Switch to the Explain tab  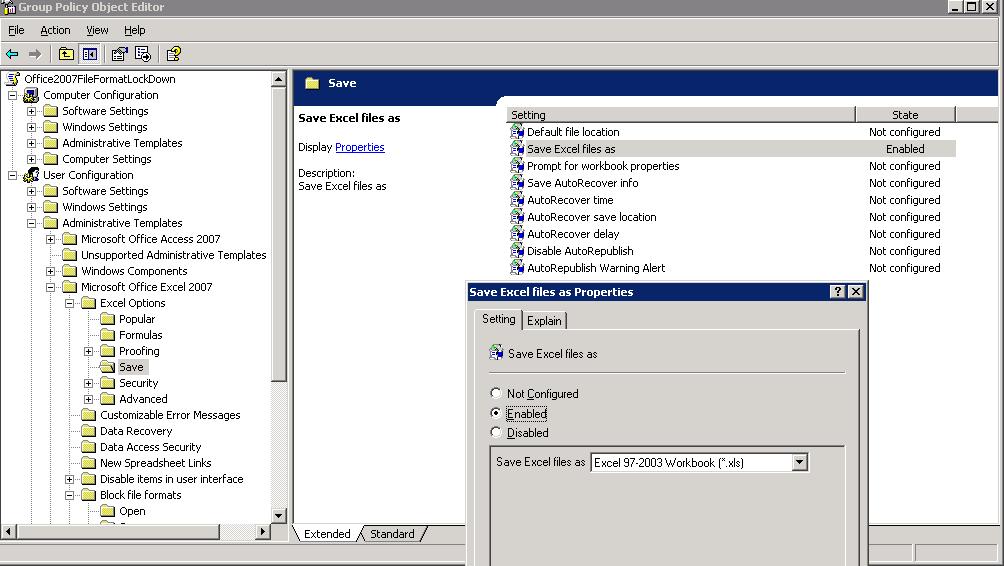544,321
